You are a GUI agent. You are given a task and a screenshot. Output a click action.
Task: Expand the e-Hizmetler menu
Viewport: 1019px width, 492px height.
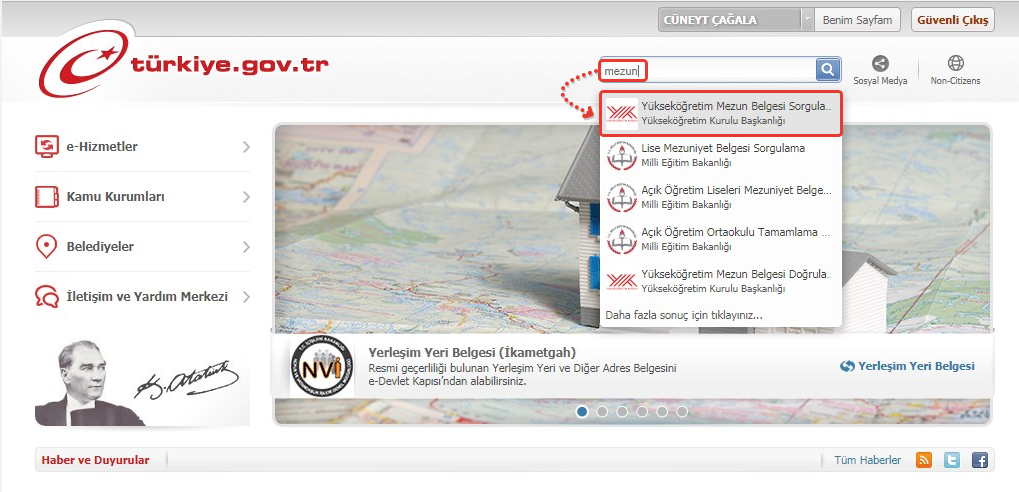click(x=141, y=147)
